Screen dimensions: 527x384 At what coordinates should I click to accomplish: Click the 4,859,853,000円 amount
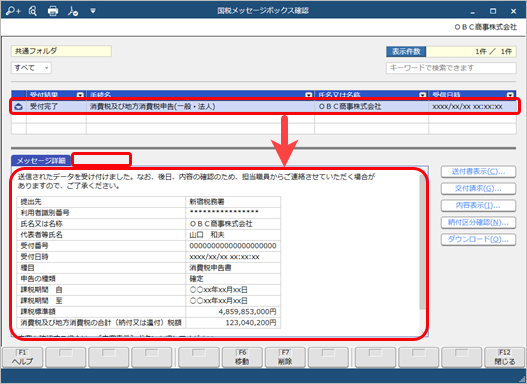pyautogui.click(x=247, y=312)
